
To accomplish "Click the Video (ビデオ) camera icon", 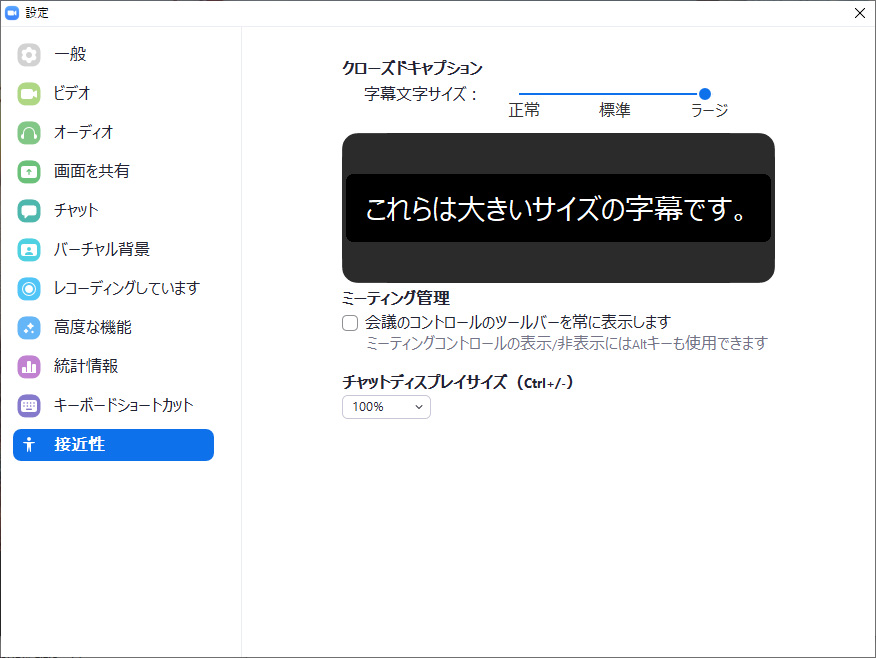I will pyautogui.click(x=29, y=94).
